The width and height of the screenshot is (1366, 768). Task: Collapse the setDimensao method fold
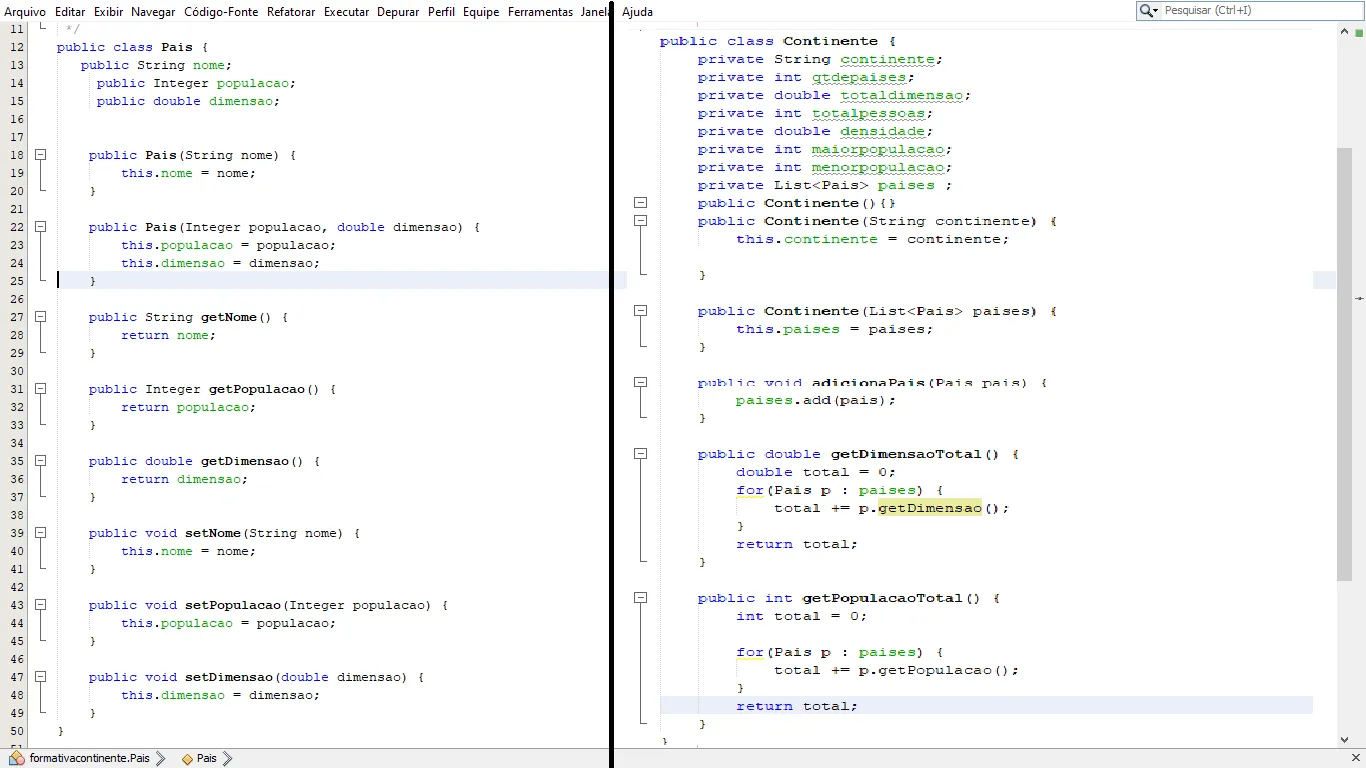click(40, 677)
